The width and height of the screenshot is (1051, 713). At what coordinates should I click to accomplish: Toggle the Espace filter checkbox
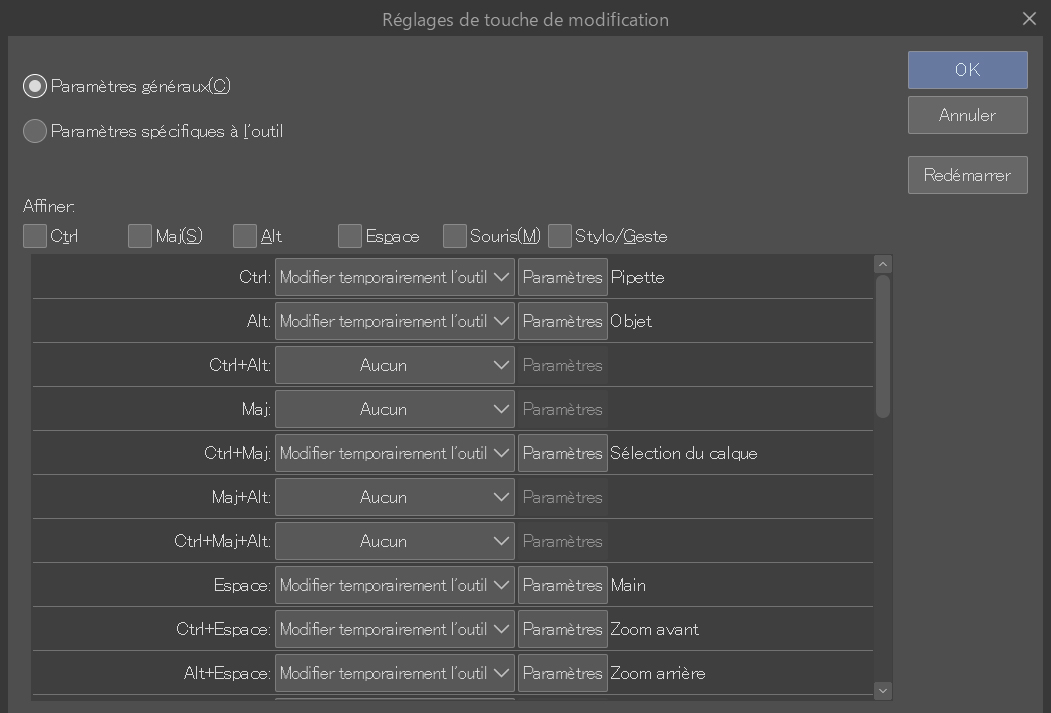pyautogui.click(x=350, y=236)
